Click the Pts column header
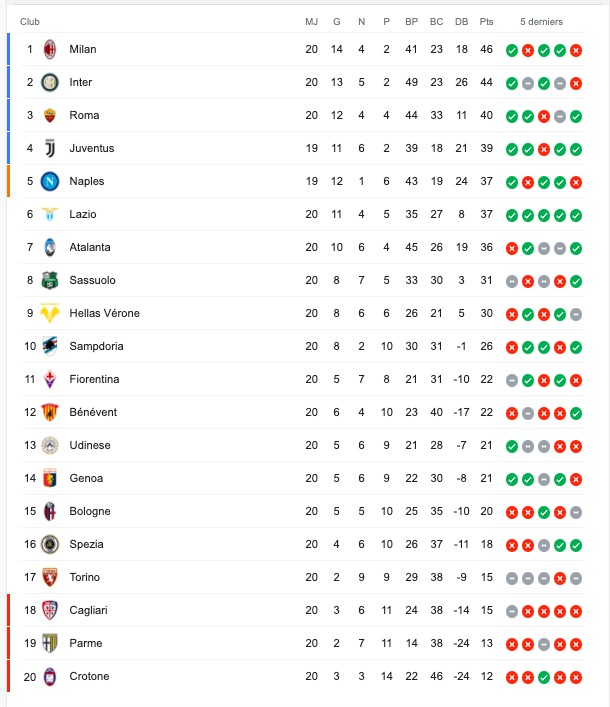Screen dimensions: 610x707 click(x=486, y=22)
